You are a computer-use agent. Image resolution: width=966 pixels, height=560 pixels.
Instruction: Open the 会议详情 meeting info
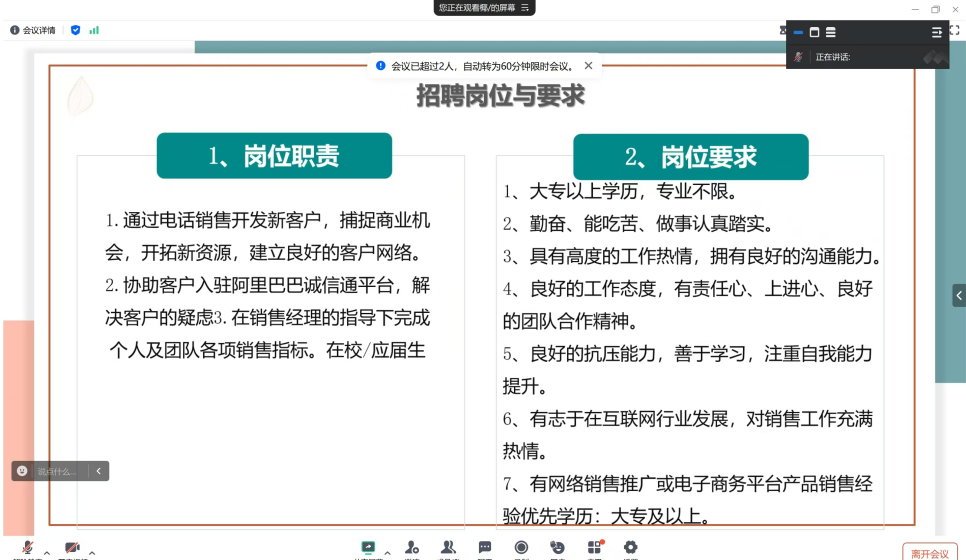click(33, 30)
